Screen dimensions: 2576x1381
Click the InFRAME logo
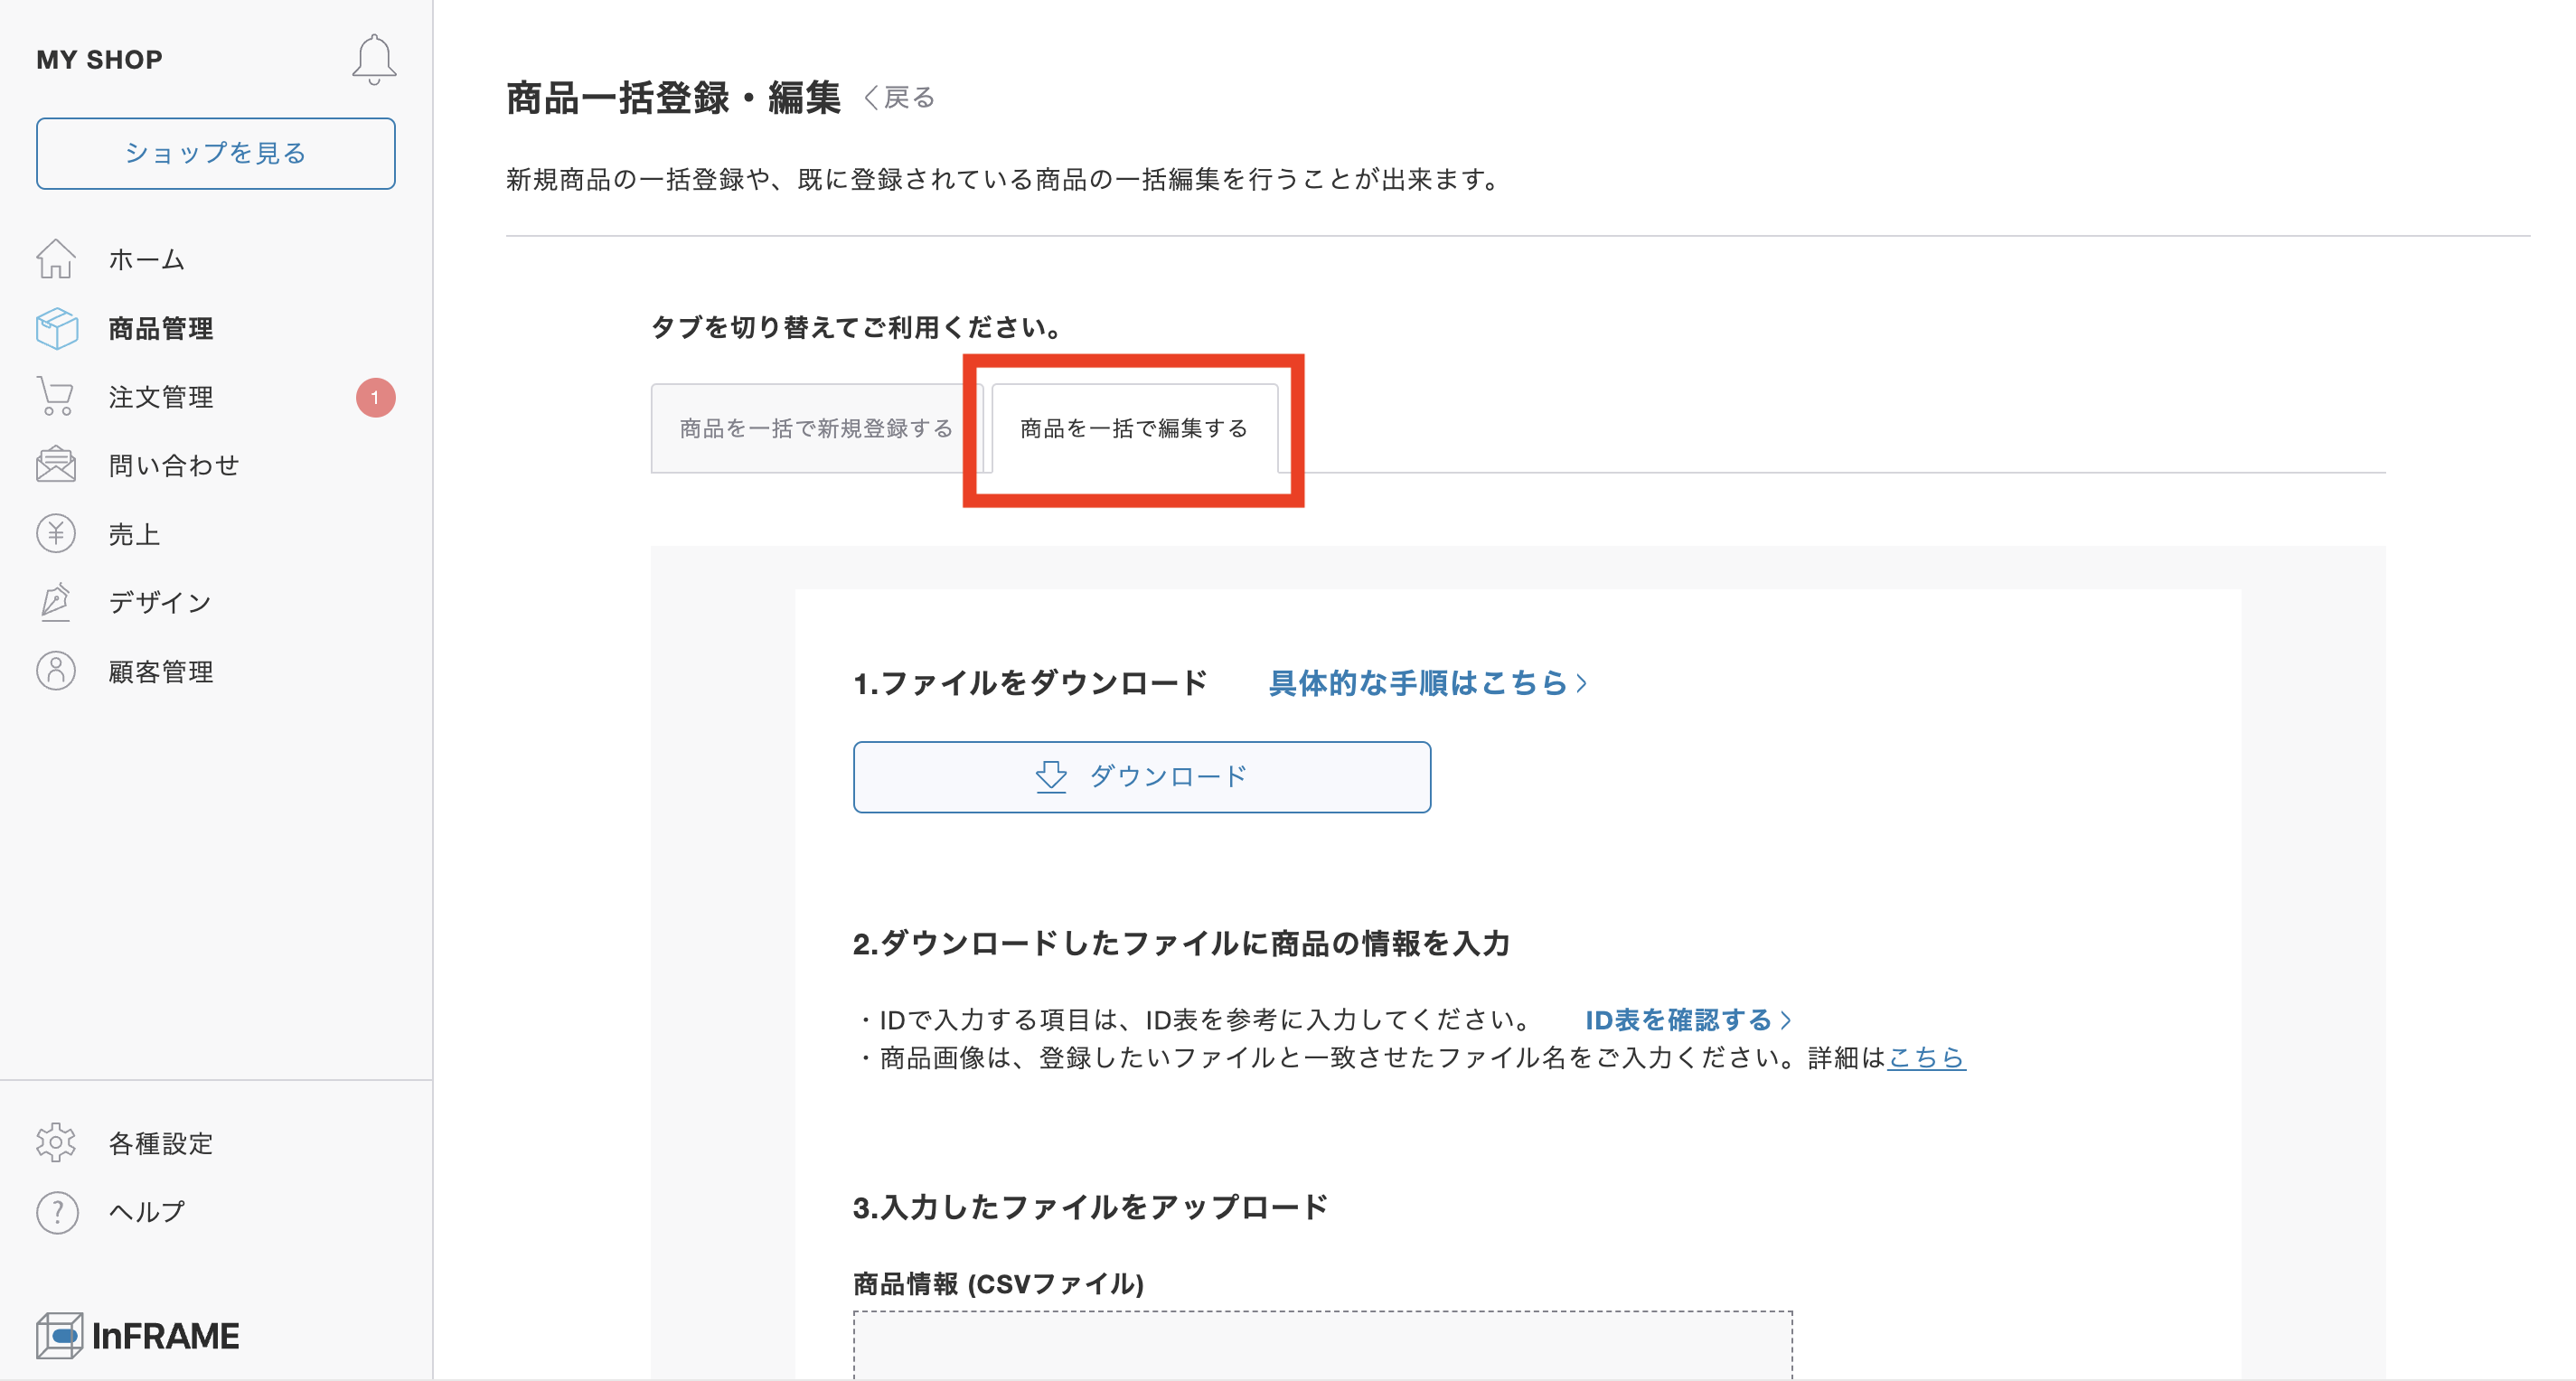click(x=138, y=1335)
